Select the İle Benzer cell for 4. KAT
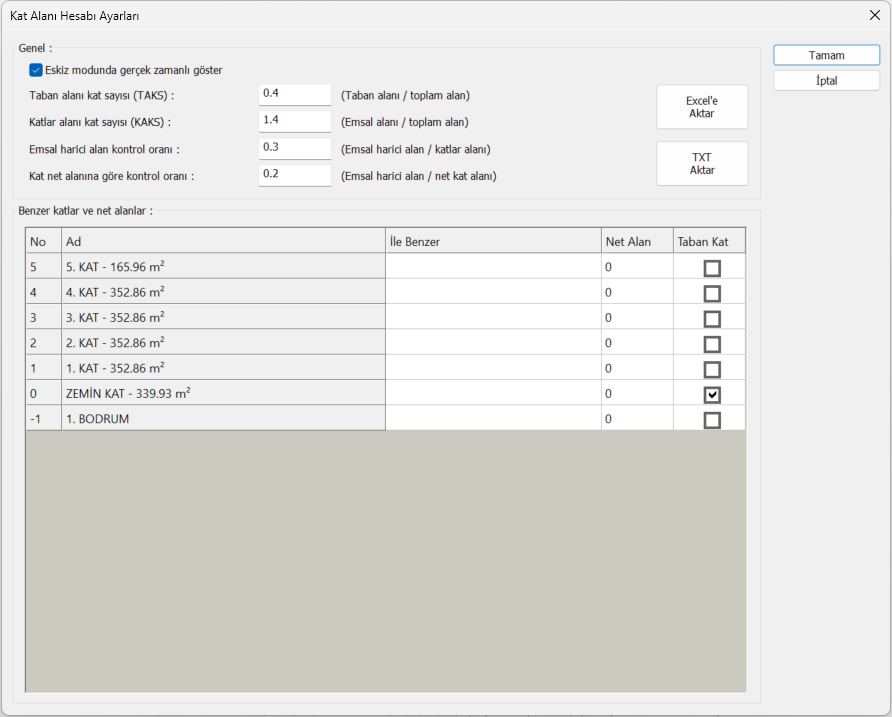892x717 pixels. pyautogui.click(x=493, y=293)
